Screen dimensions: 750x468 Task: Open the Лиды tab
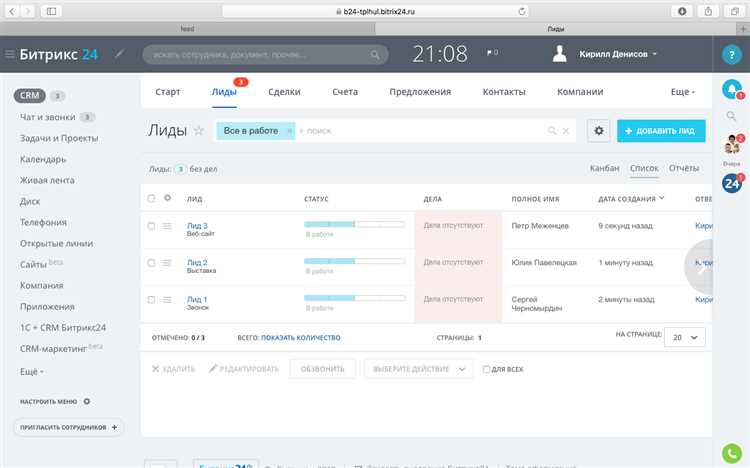pyautogui.click(x=224, y=92)
